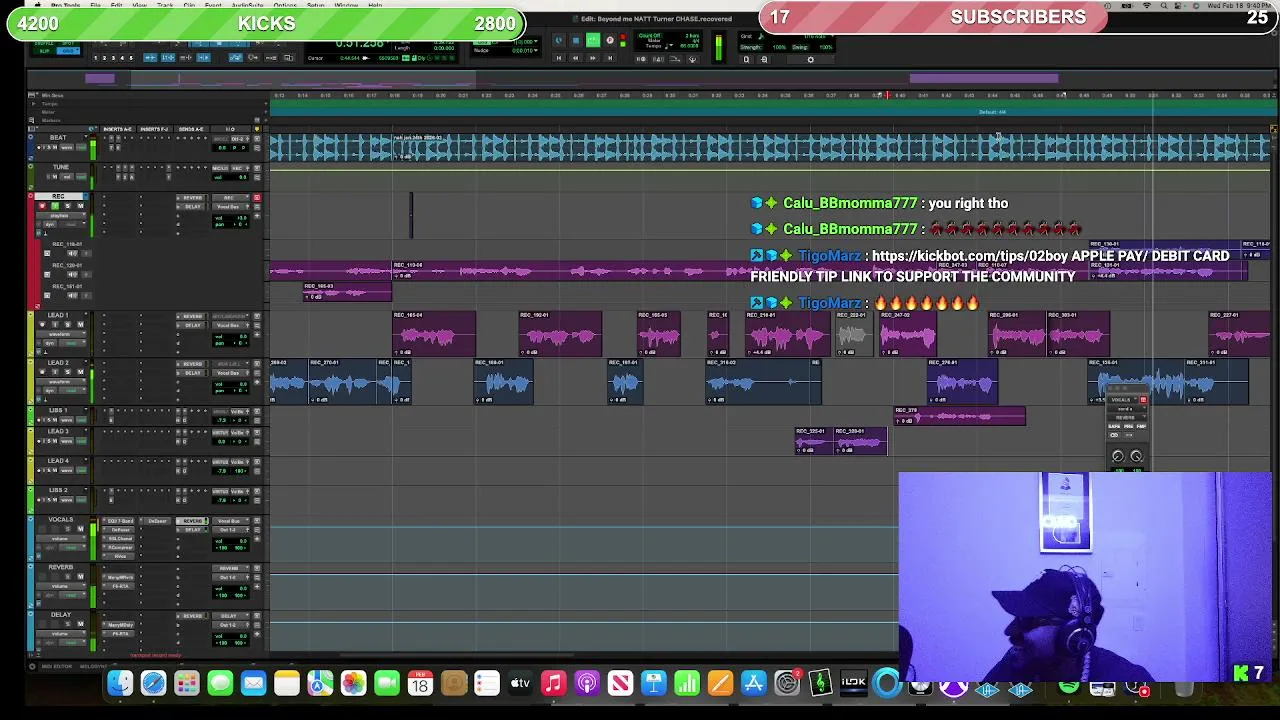This screenshot has height=720, width=1280.
Task: Open Safari from the Dock
Action: (x=153, y=684)
